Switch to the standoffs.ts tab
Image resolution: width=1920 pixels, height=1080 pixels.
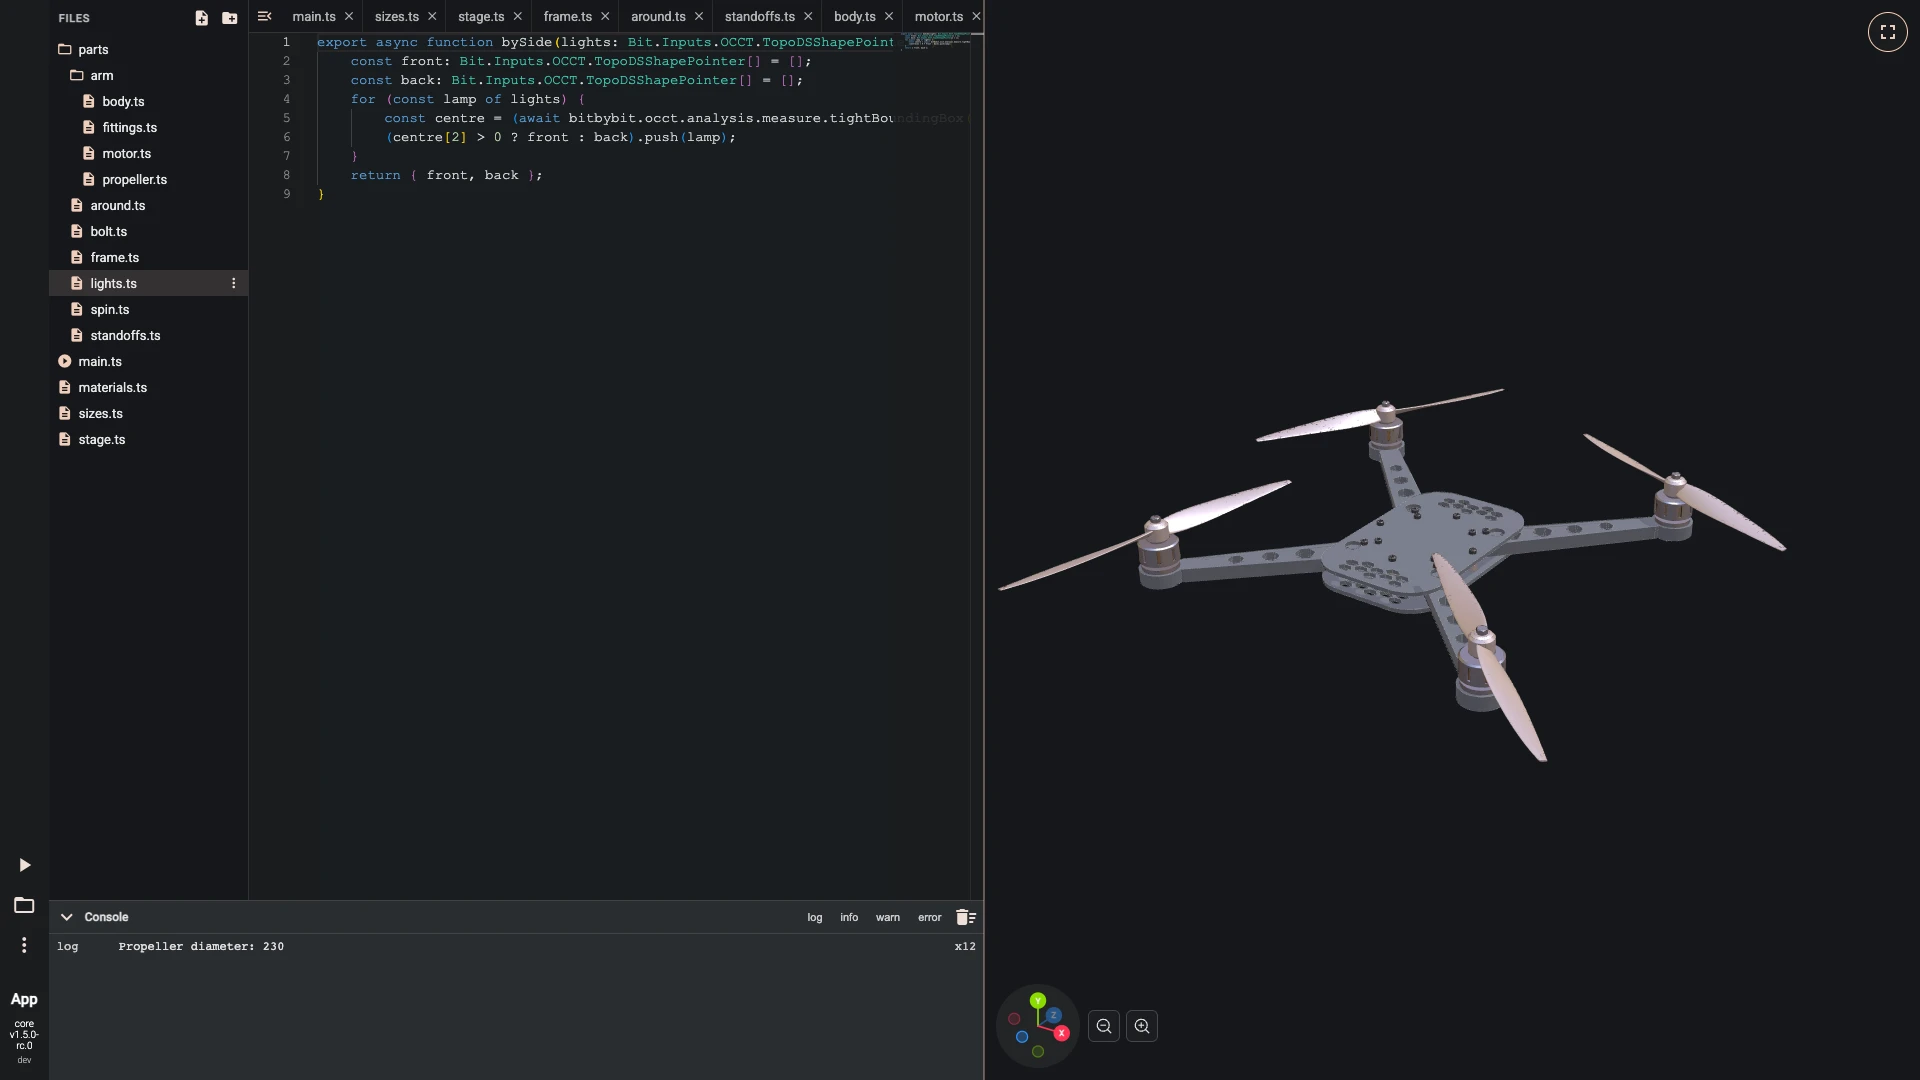coord(760,17)
